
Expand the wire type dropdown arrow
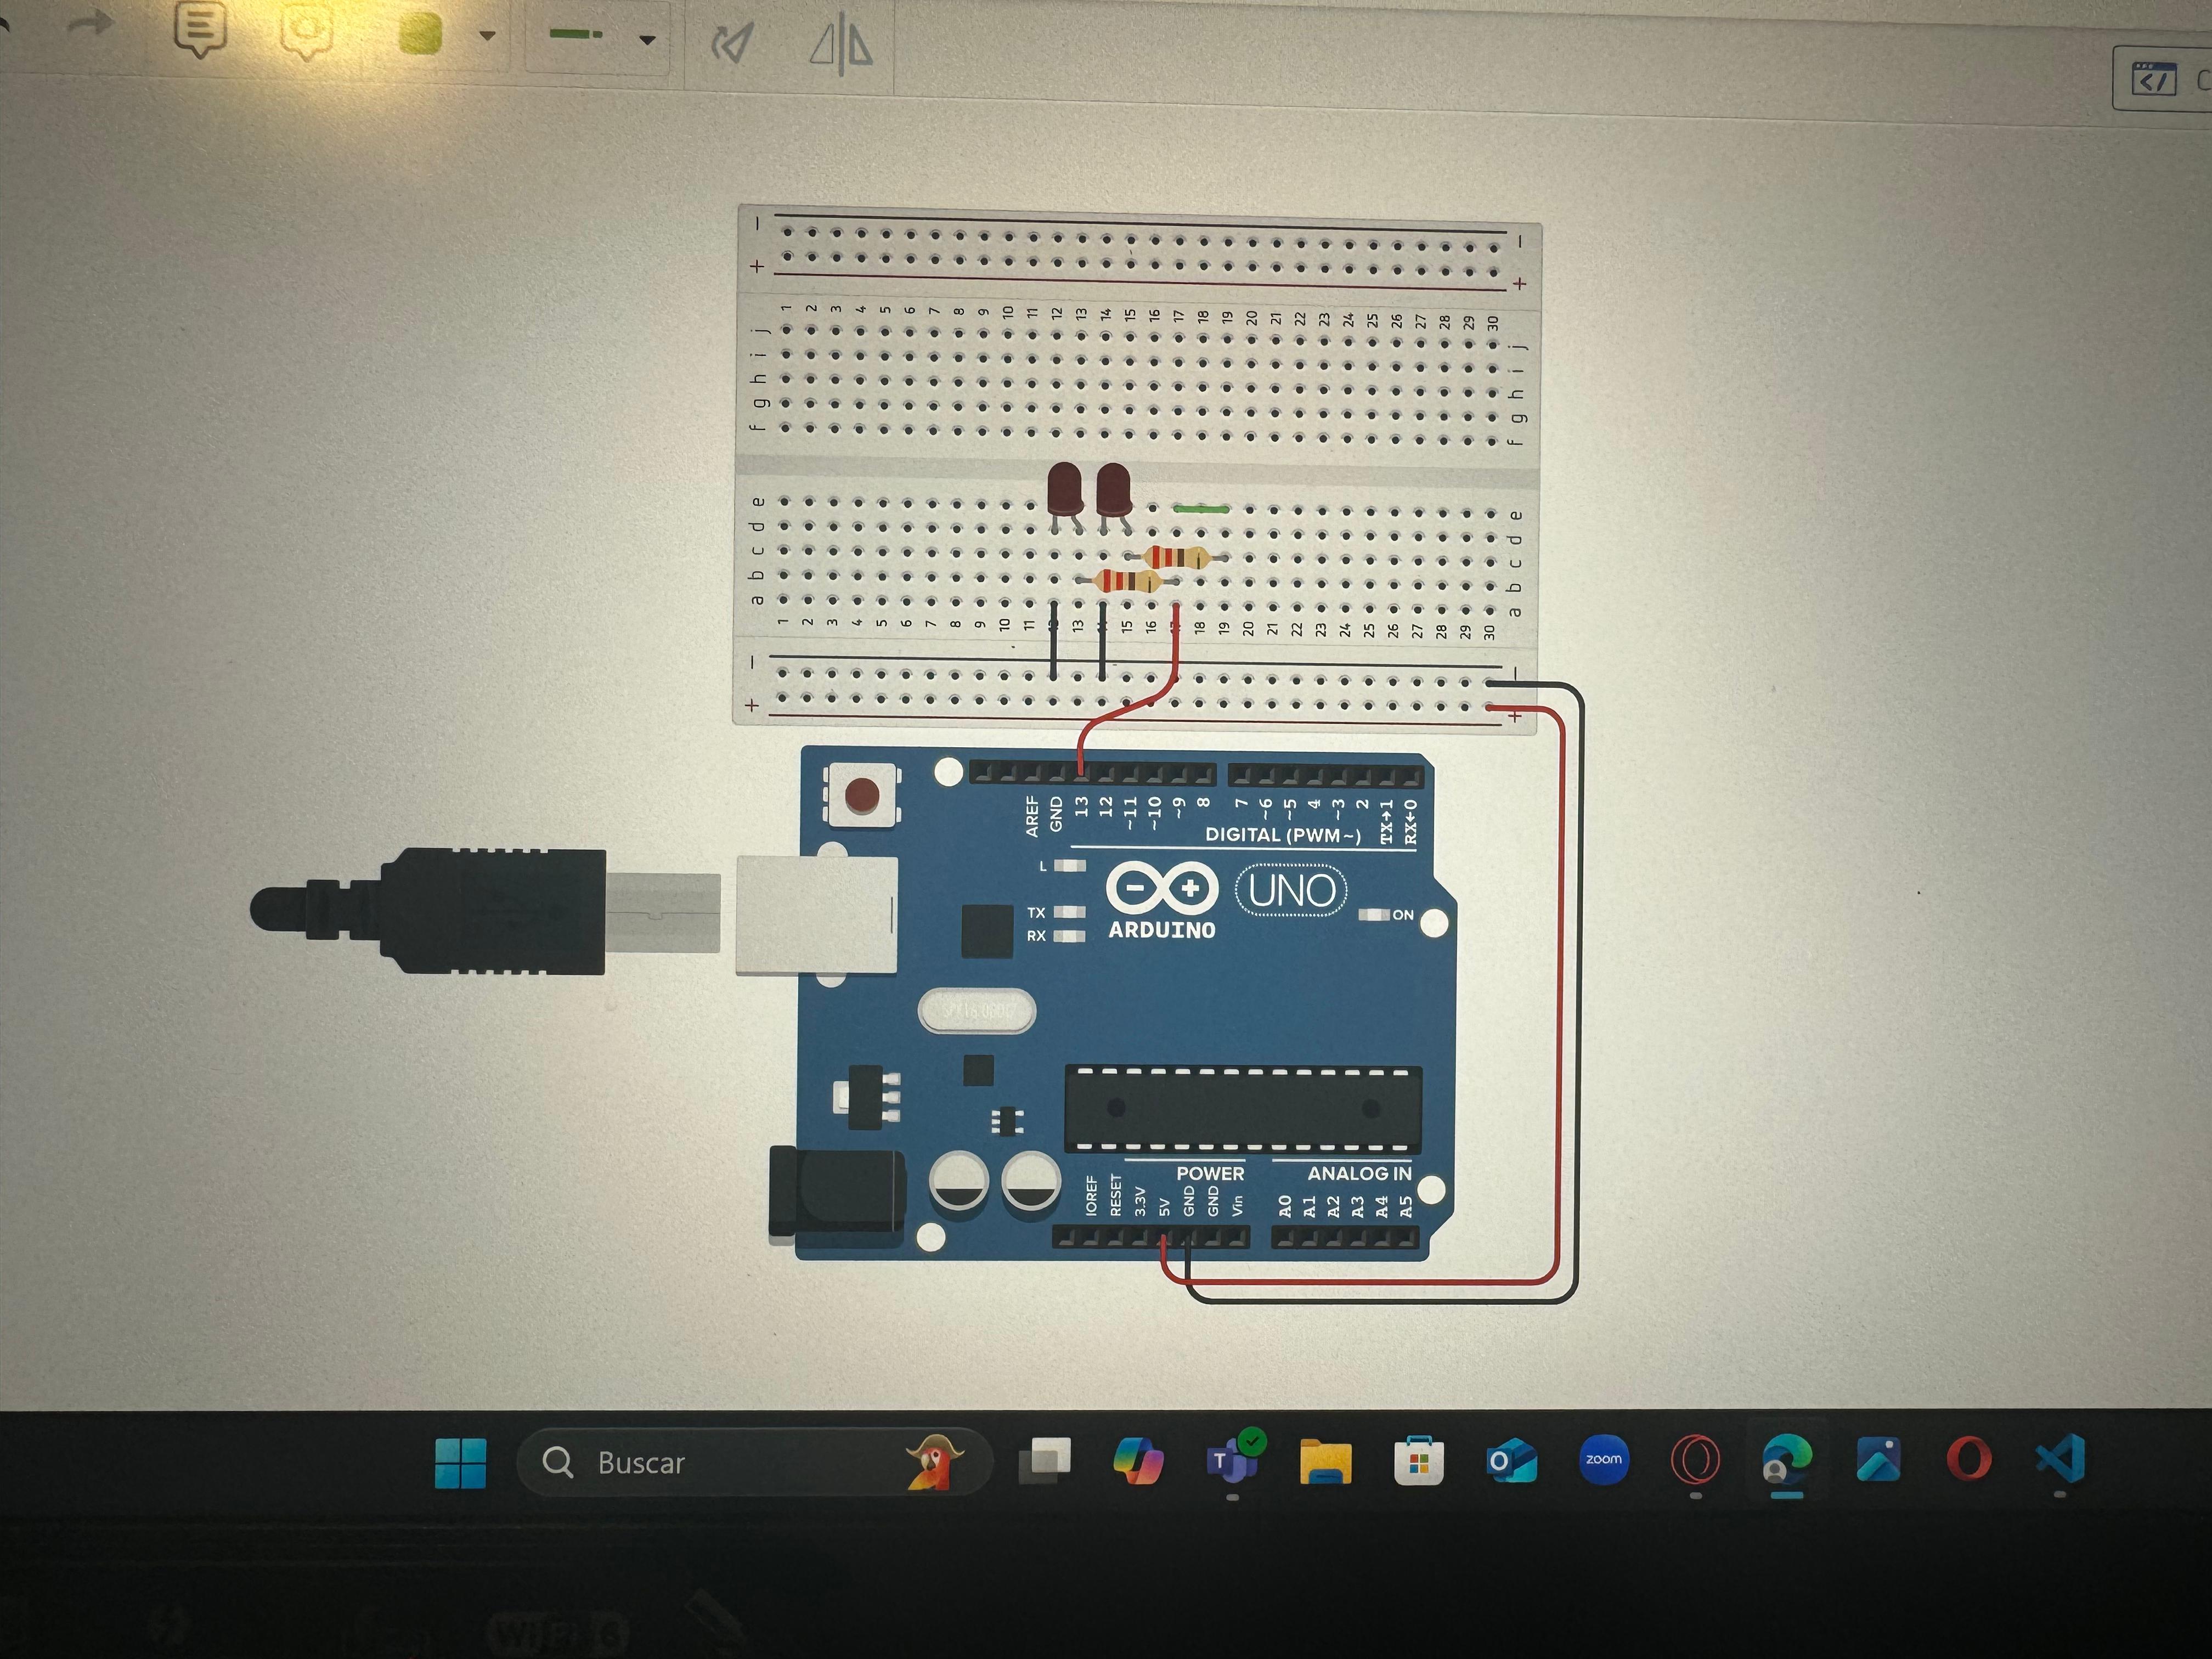pyautogui.click(x=647, y=41)
